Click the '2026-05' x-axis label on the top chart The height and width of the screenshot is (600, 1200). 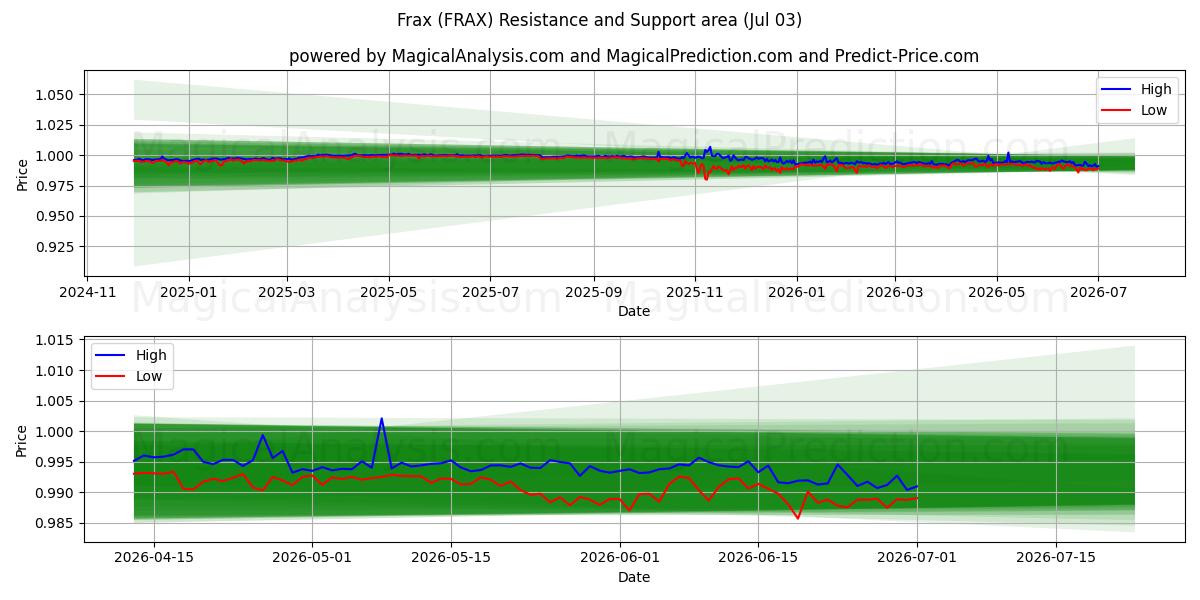pos(996,292)
